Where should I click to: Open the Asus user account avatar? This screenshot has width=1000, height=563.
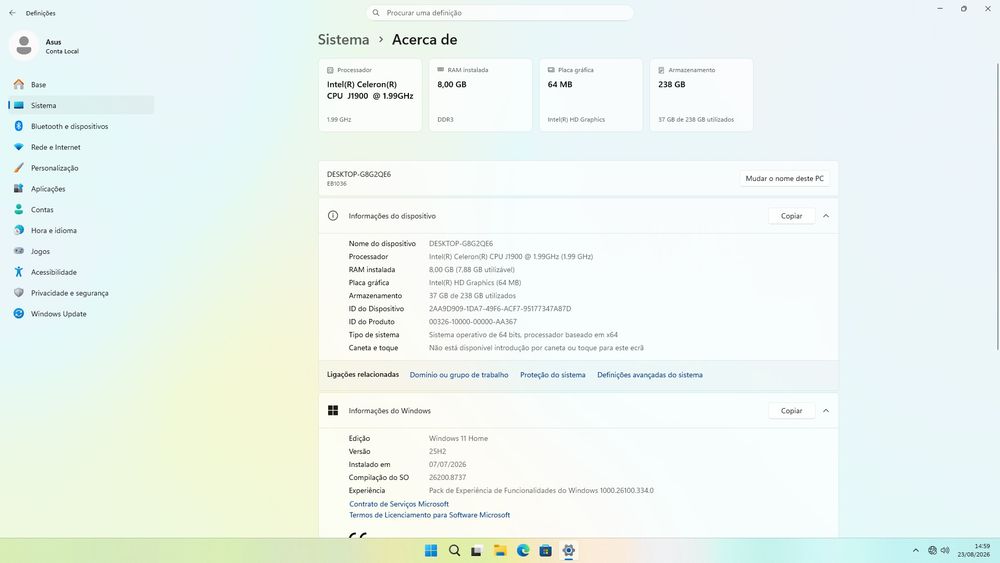24,46
